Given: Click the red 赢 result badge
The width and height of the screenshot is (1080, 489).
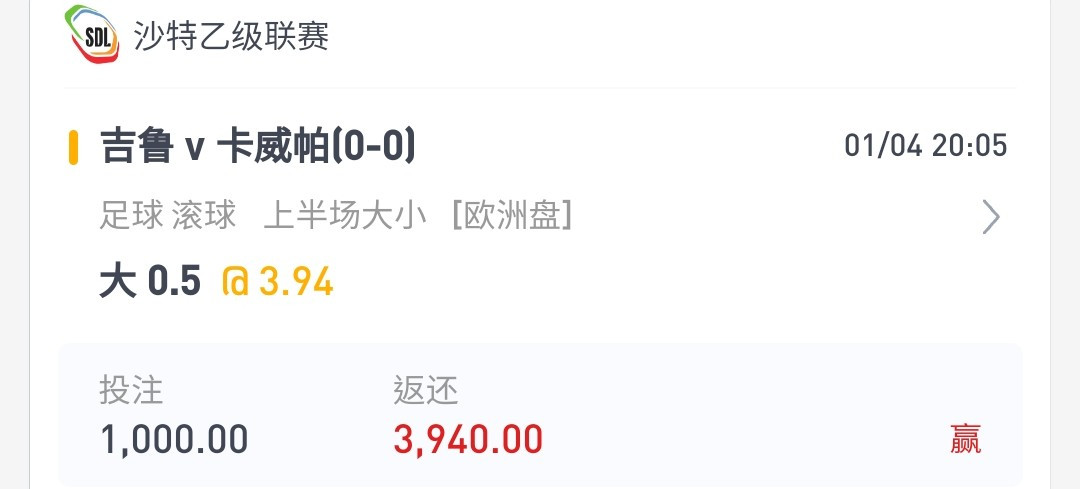Looking at the screenshot, I should point(966,439).
